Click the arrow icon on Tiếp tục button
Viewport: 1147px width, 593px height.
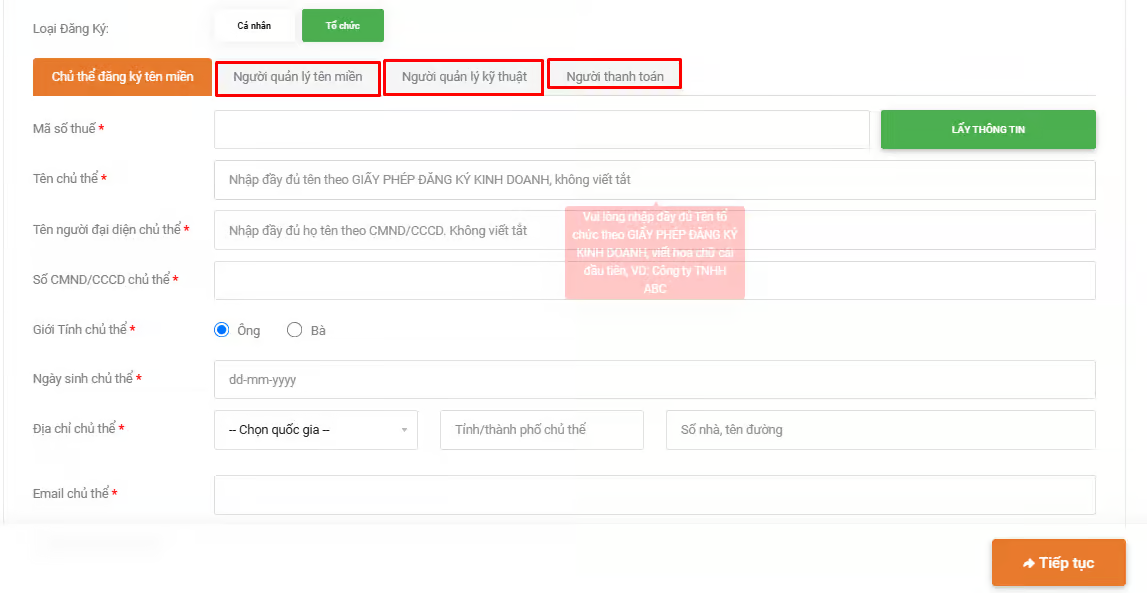coord(1029,562)
